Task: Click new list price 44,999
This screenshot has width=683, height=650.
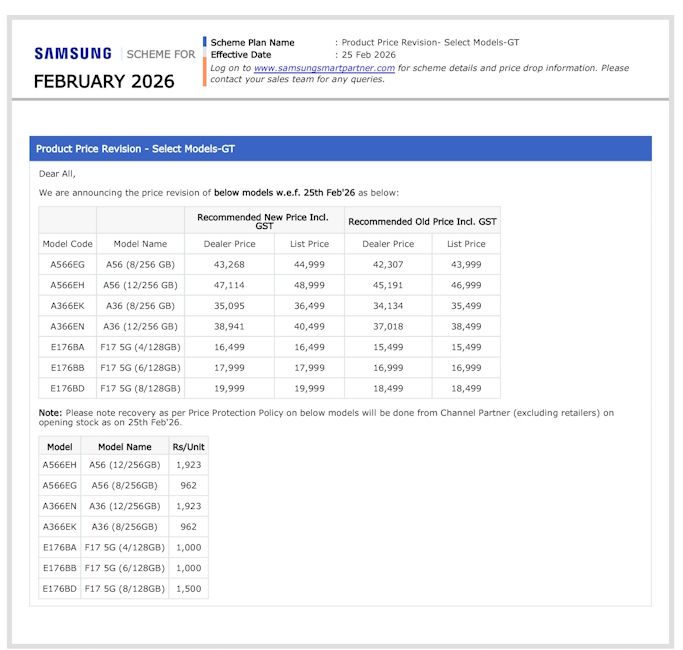Action: click(309, 264)
